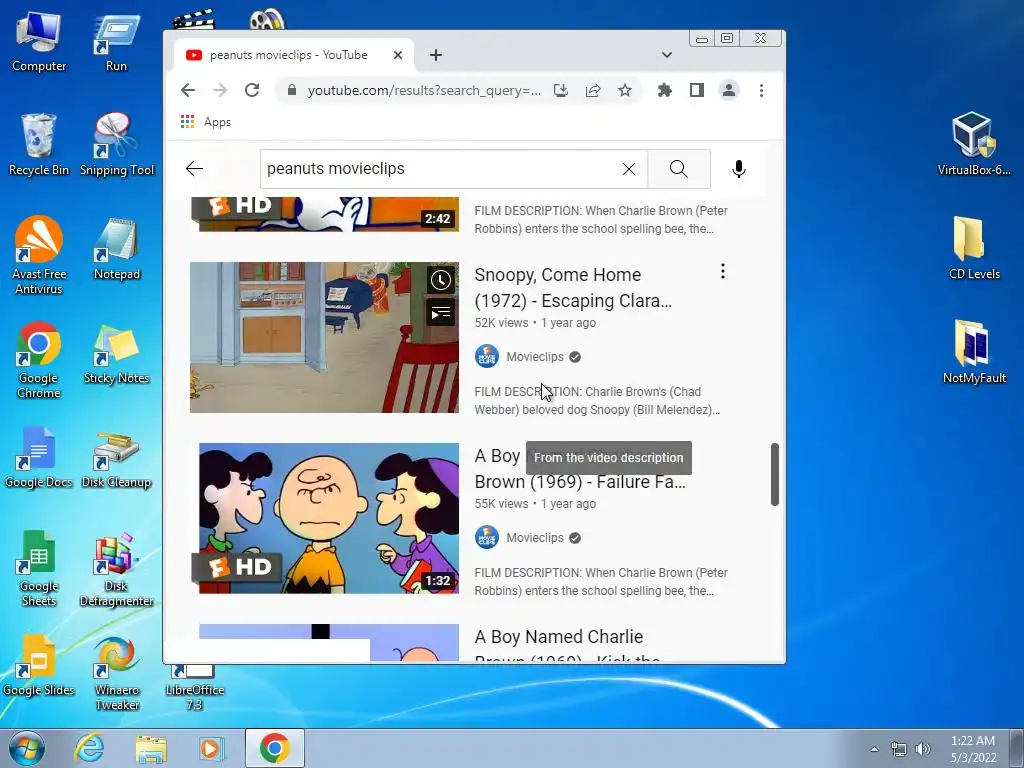Click Movieclips avatar under Snoopy, Come Home

click(x=487, y=357)
